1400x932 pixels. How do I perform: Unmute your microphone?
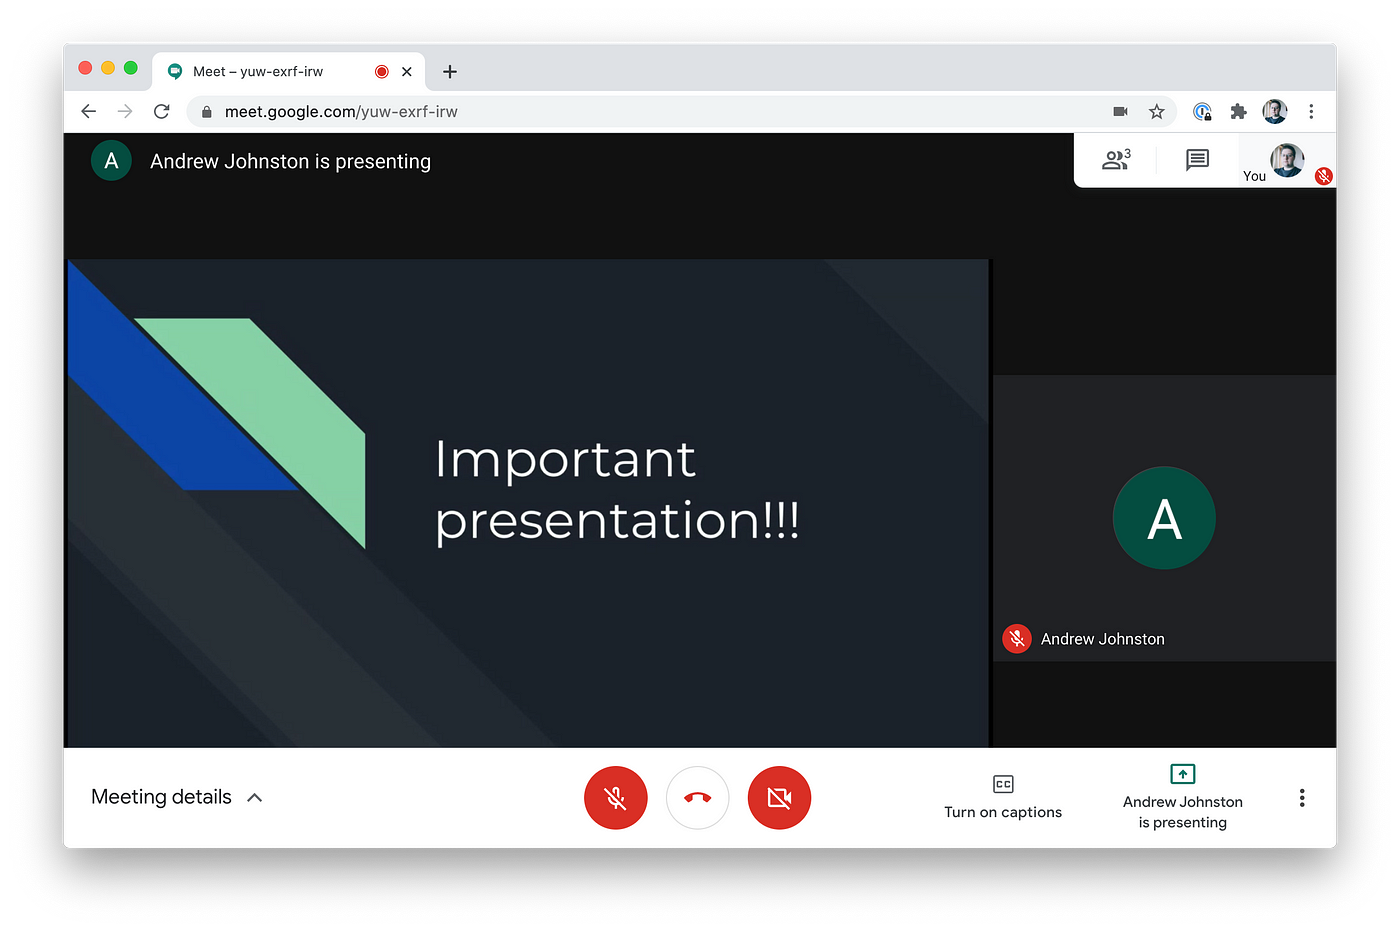click(615, 797)
